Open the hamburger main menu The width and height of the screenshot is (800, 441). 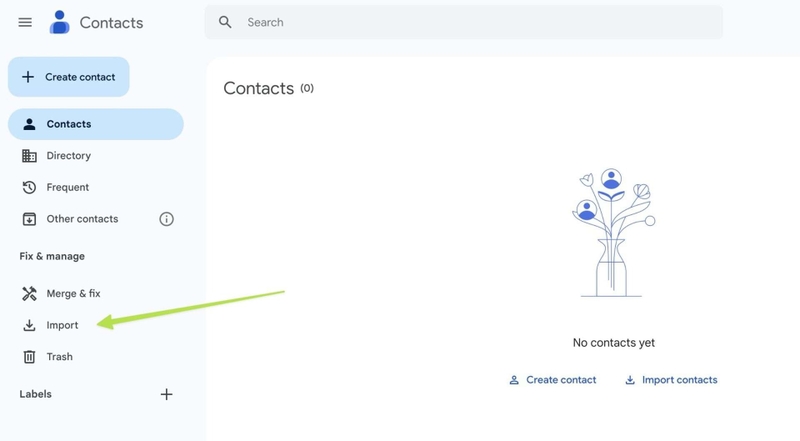tap(25, 22)
